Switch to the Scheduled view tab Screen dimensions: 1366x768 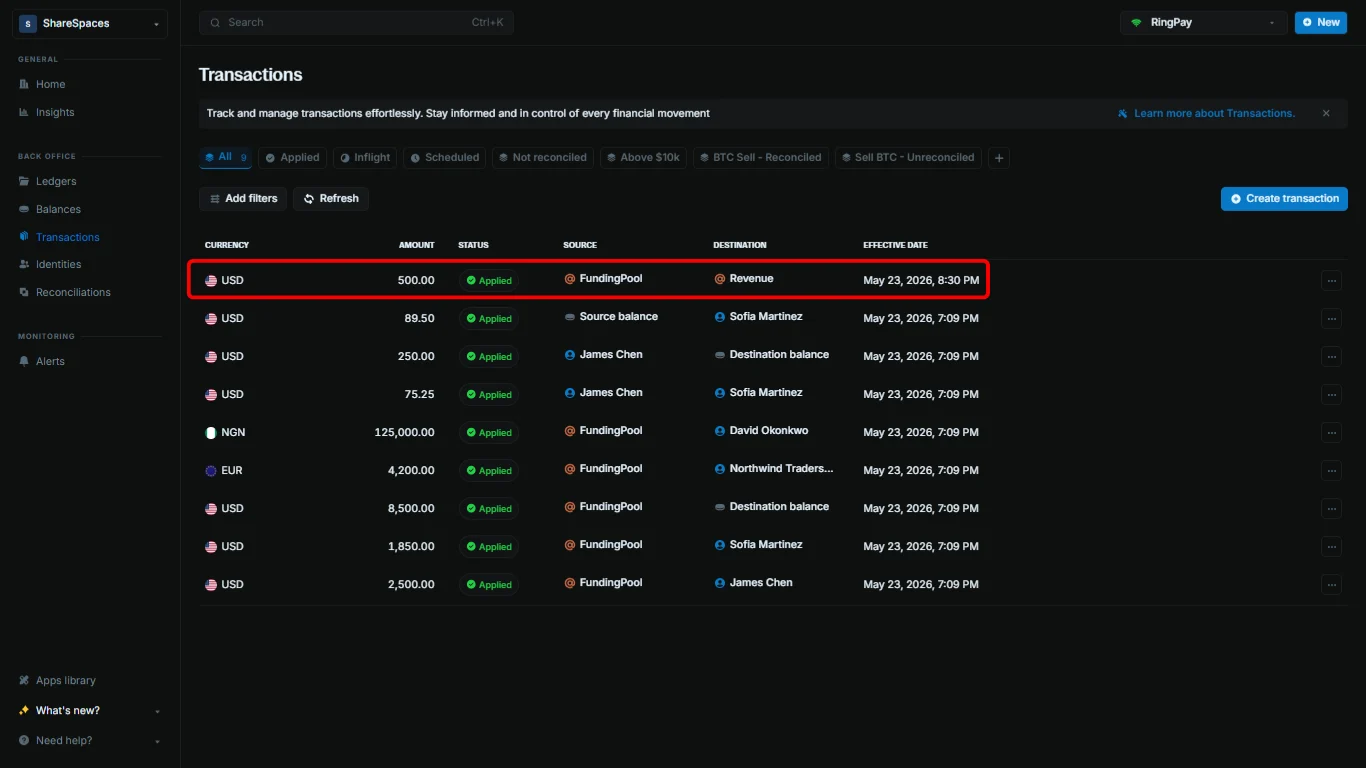tap(444, 157)
